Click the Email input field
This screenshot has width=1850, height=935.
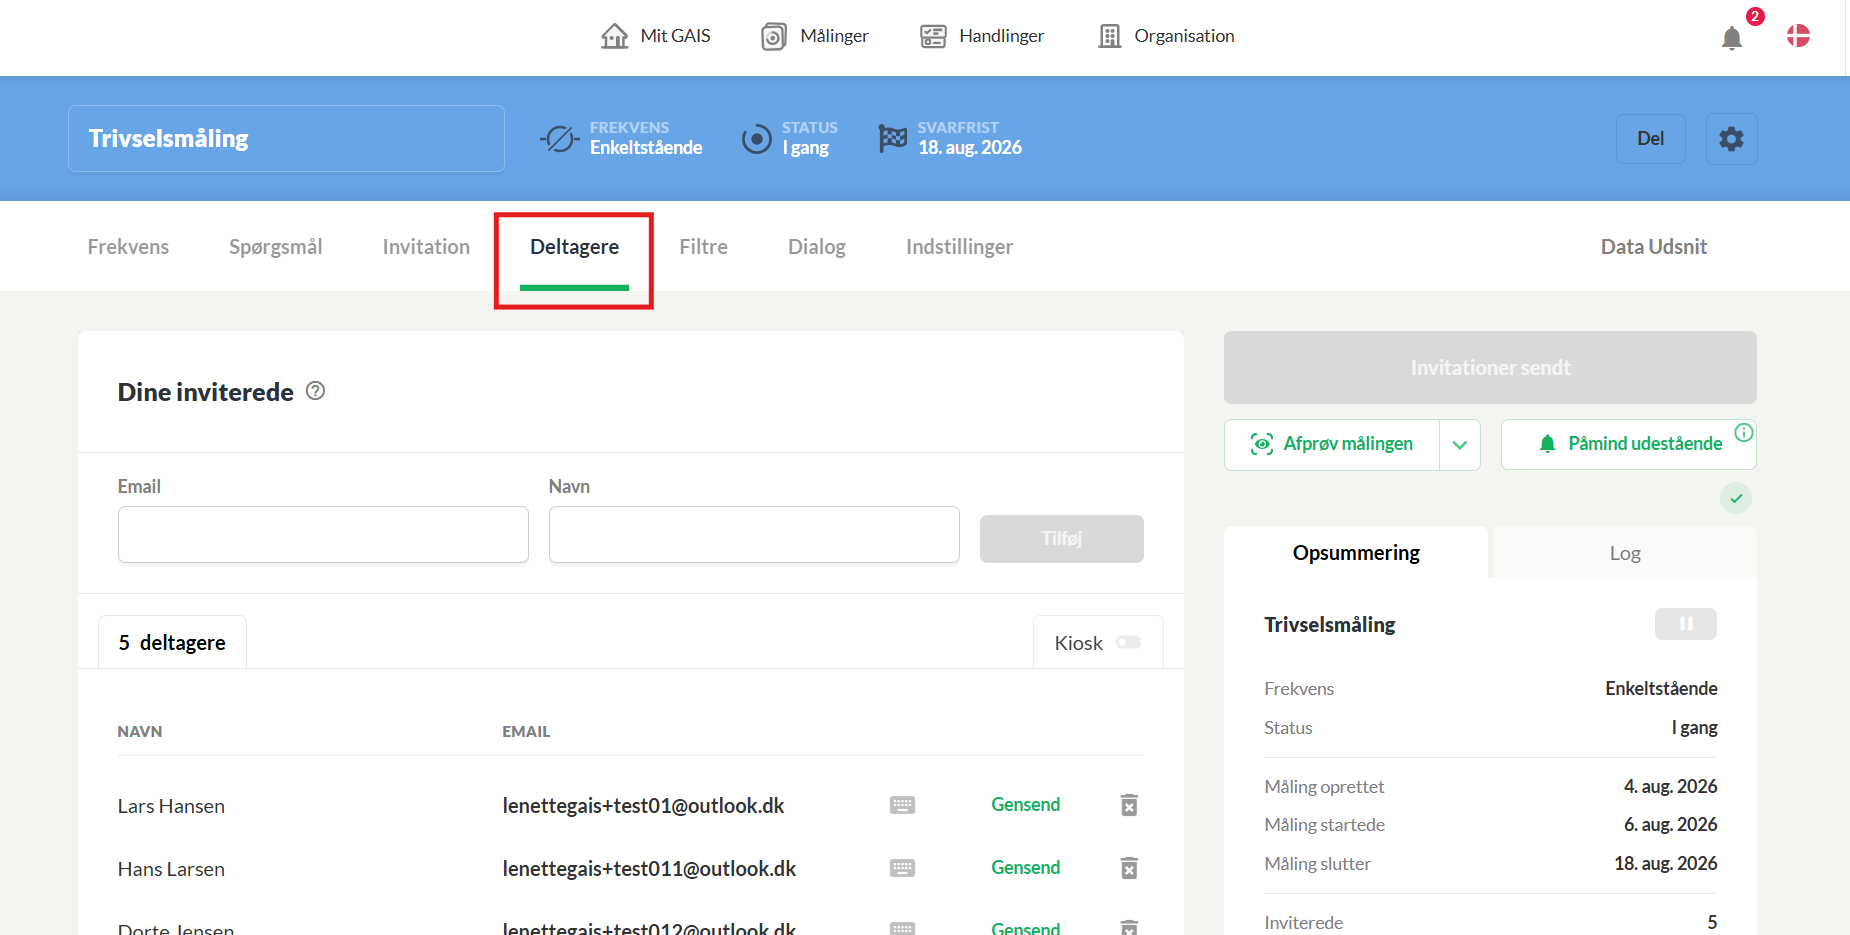[323, 535]
